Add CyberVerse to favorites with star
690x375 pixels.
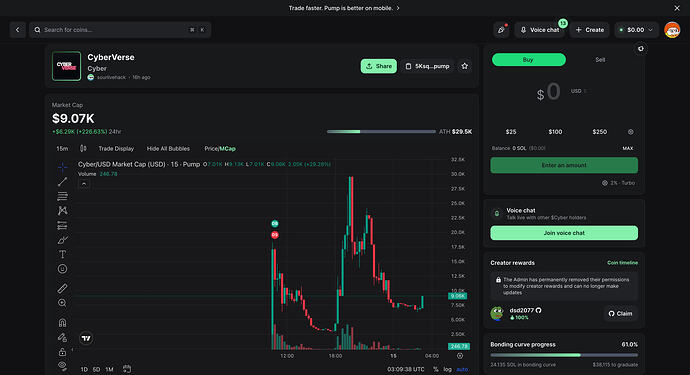click(x=465, y=66)
